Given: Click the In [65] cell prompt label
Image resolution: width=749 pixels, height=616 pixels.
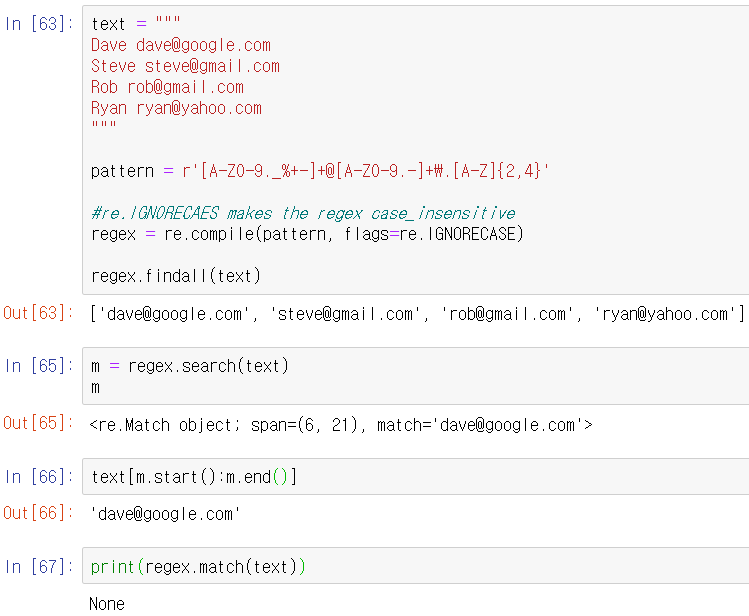Looking at the screenshot, I should 39,366.
